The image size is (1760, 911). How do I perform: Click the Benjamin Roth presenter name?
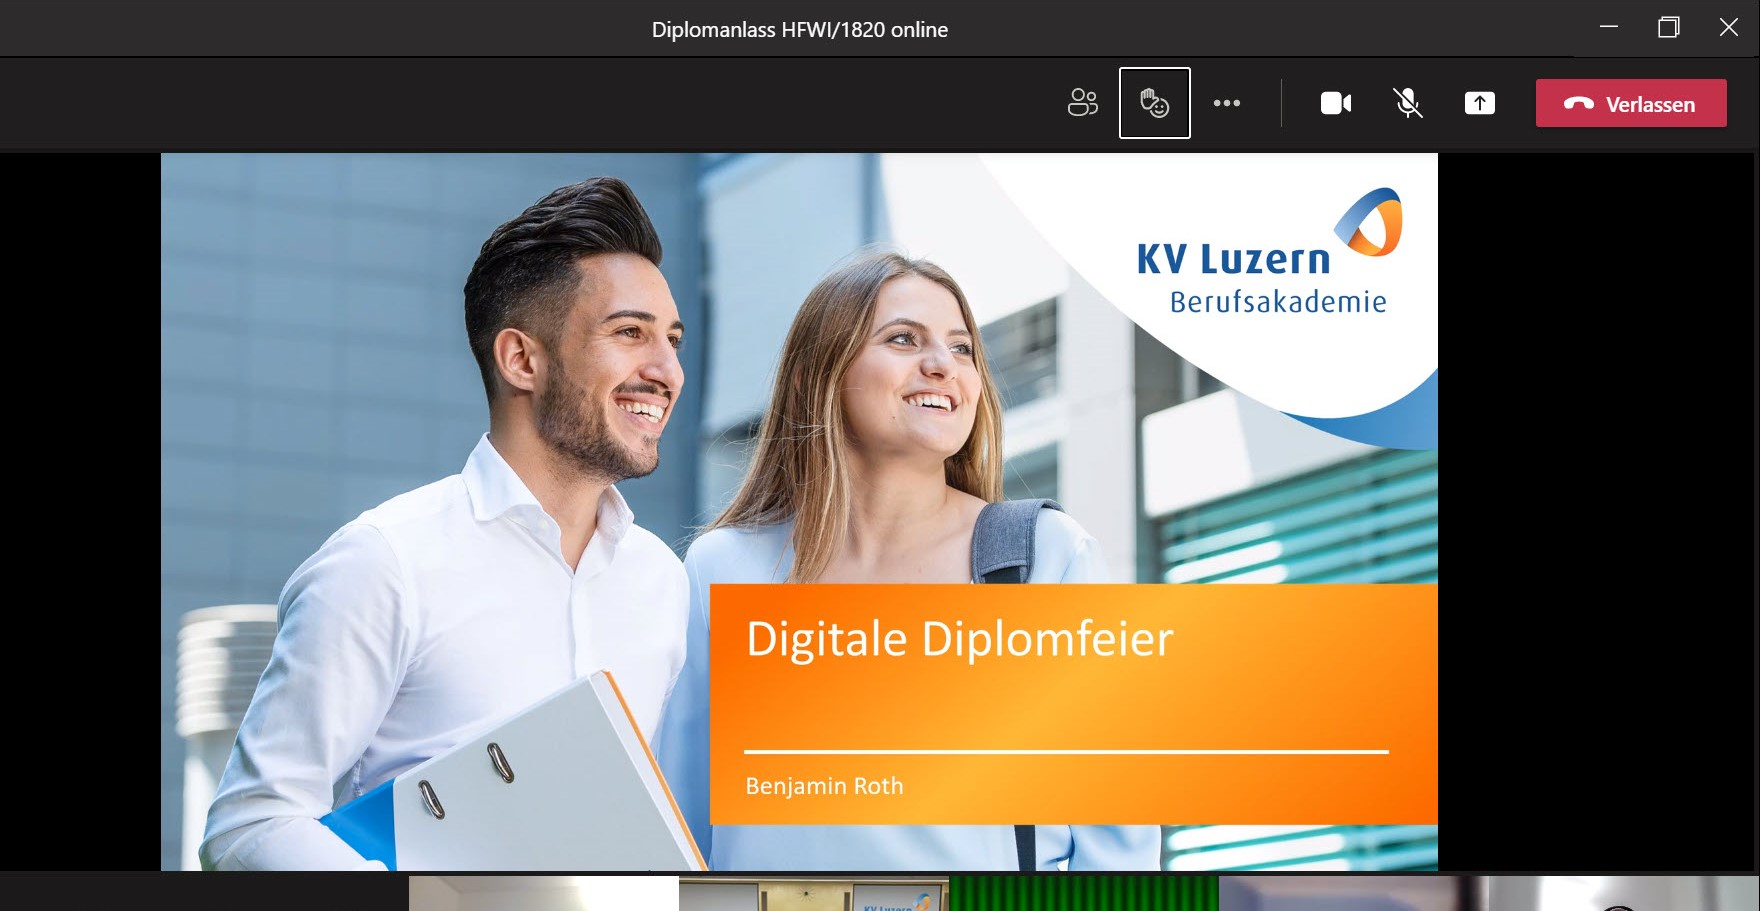[824, 786]
